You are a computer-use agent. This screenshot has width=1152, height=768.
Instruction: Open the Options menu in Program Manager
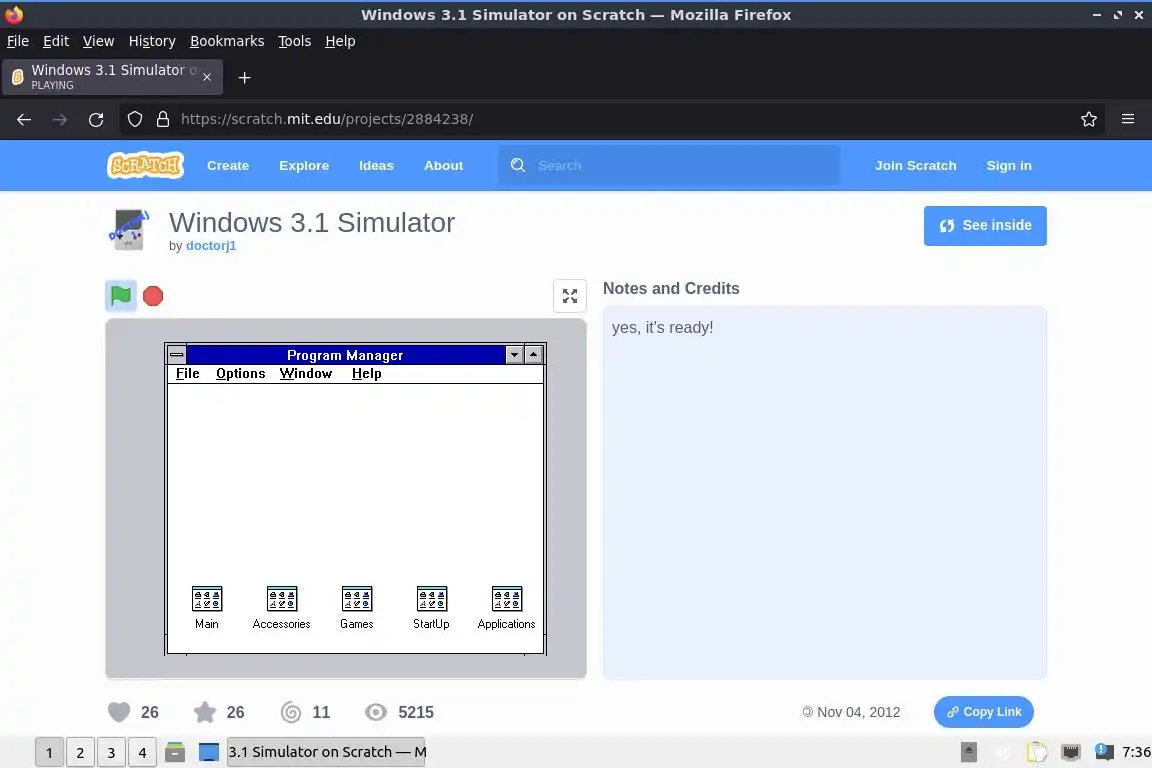[240, 373]
